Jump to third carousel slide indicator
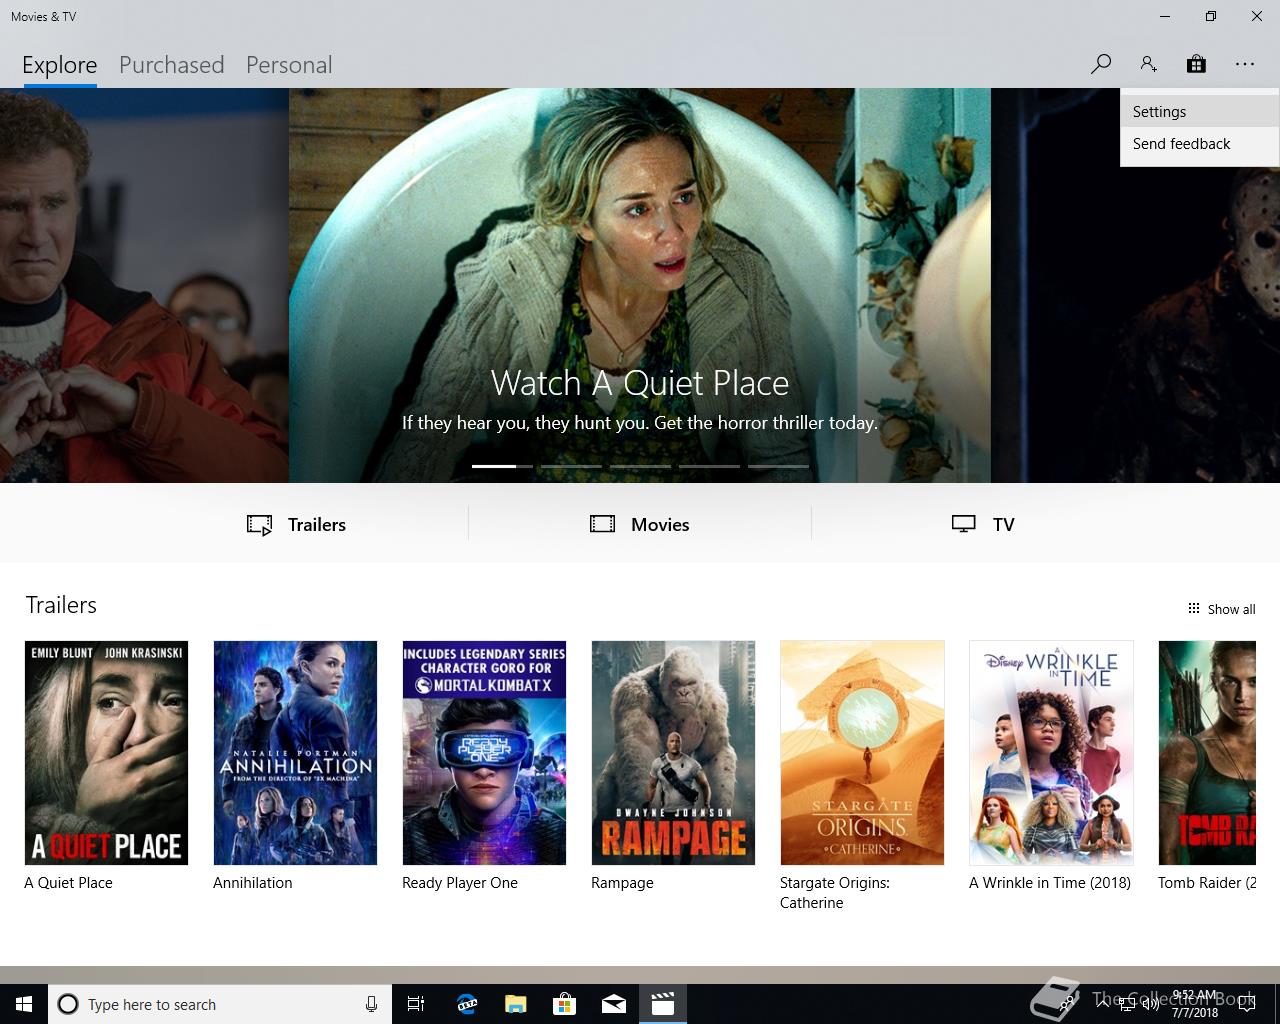1280x1024 pixels. (640, 466)
